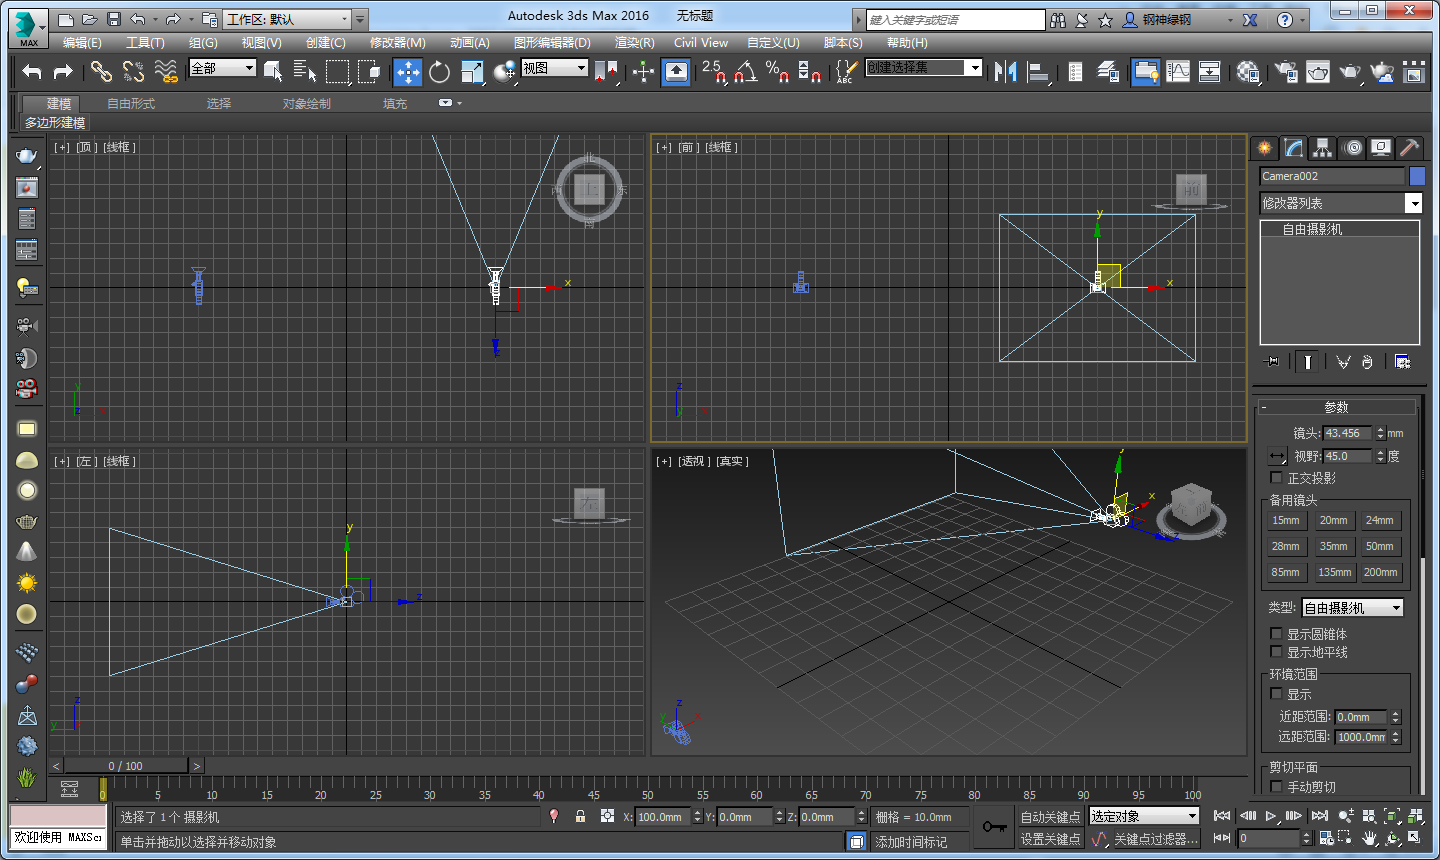
Task: Collapse the 参数 rollout
Action: 1337,407
